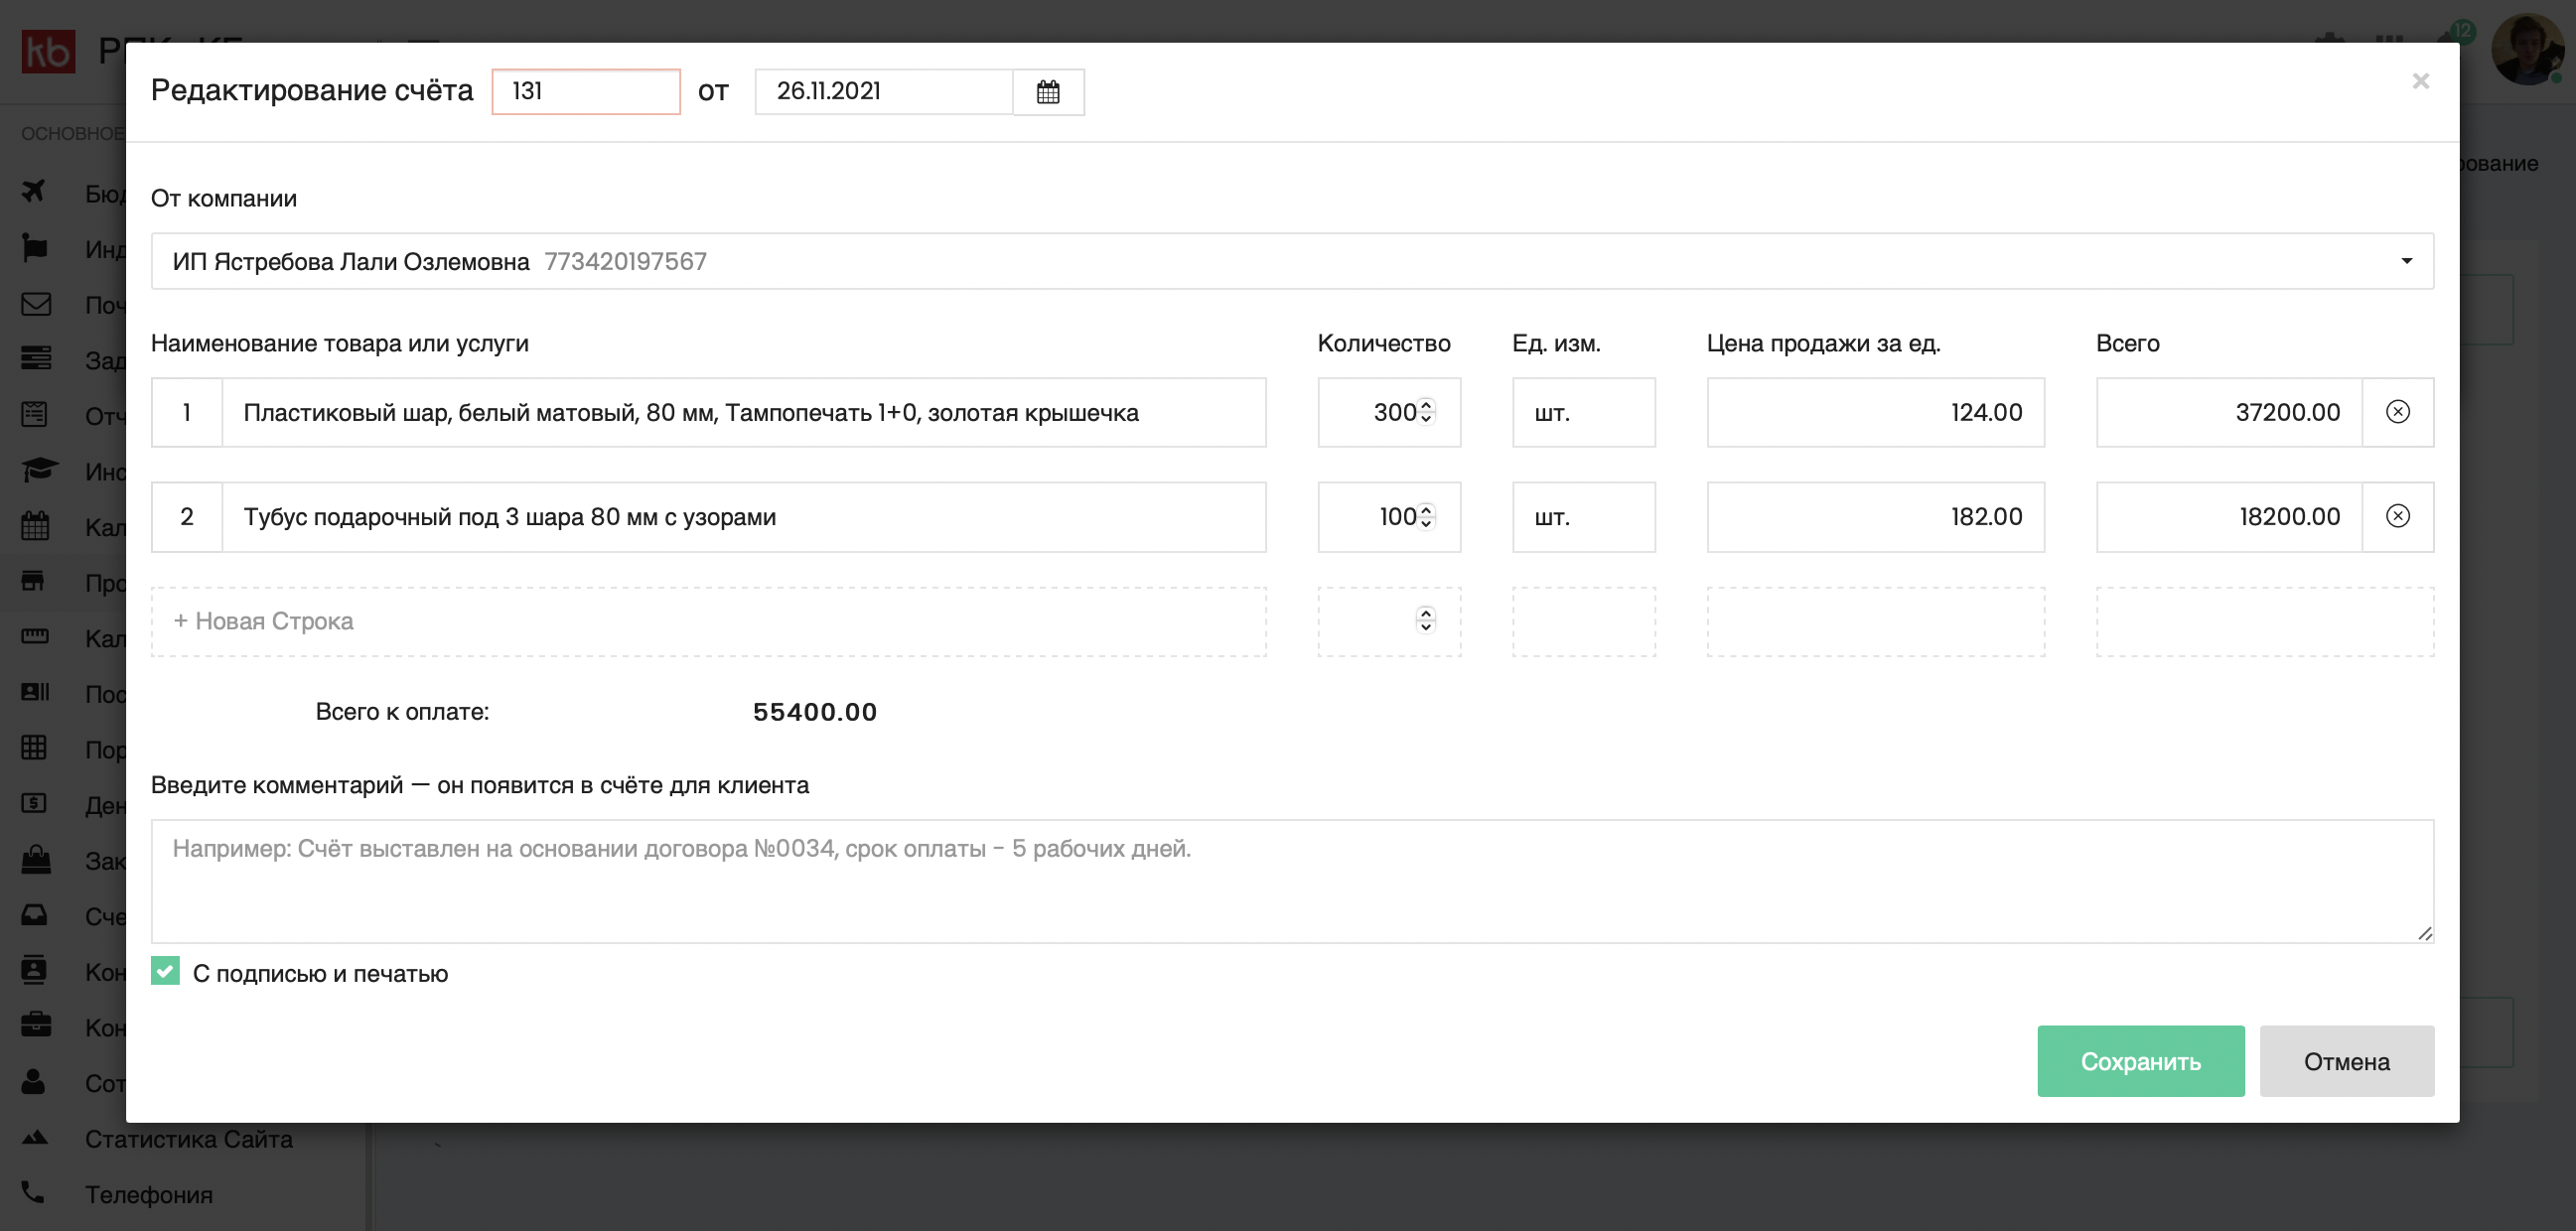Save the invoice with Сохранить button

tap(2140, 1061)
